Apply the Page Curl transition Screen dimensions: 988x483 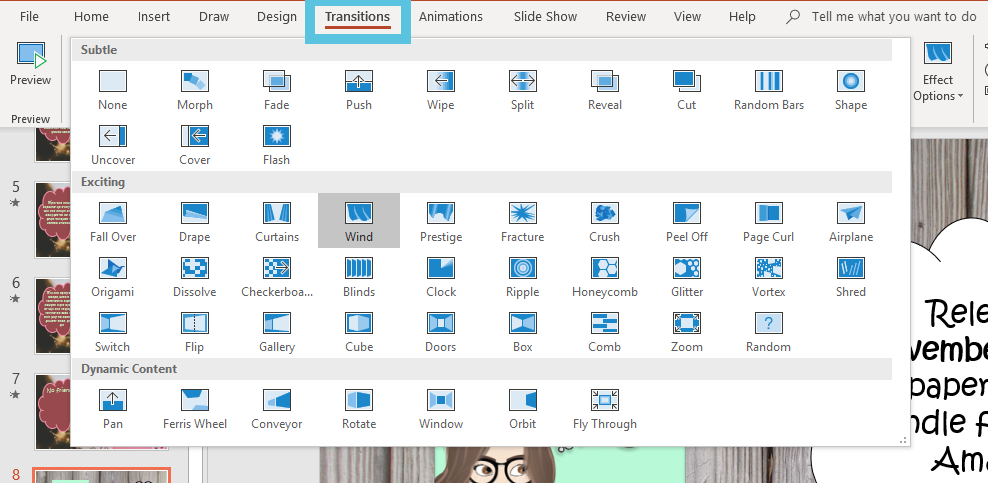tap(769, 222)
